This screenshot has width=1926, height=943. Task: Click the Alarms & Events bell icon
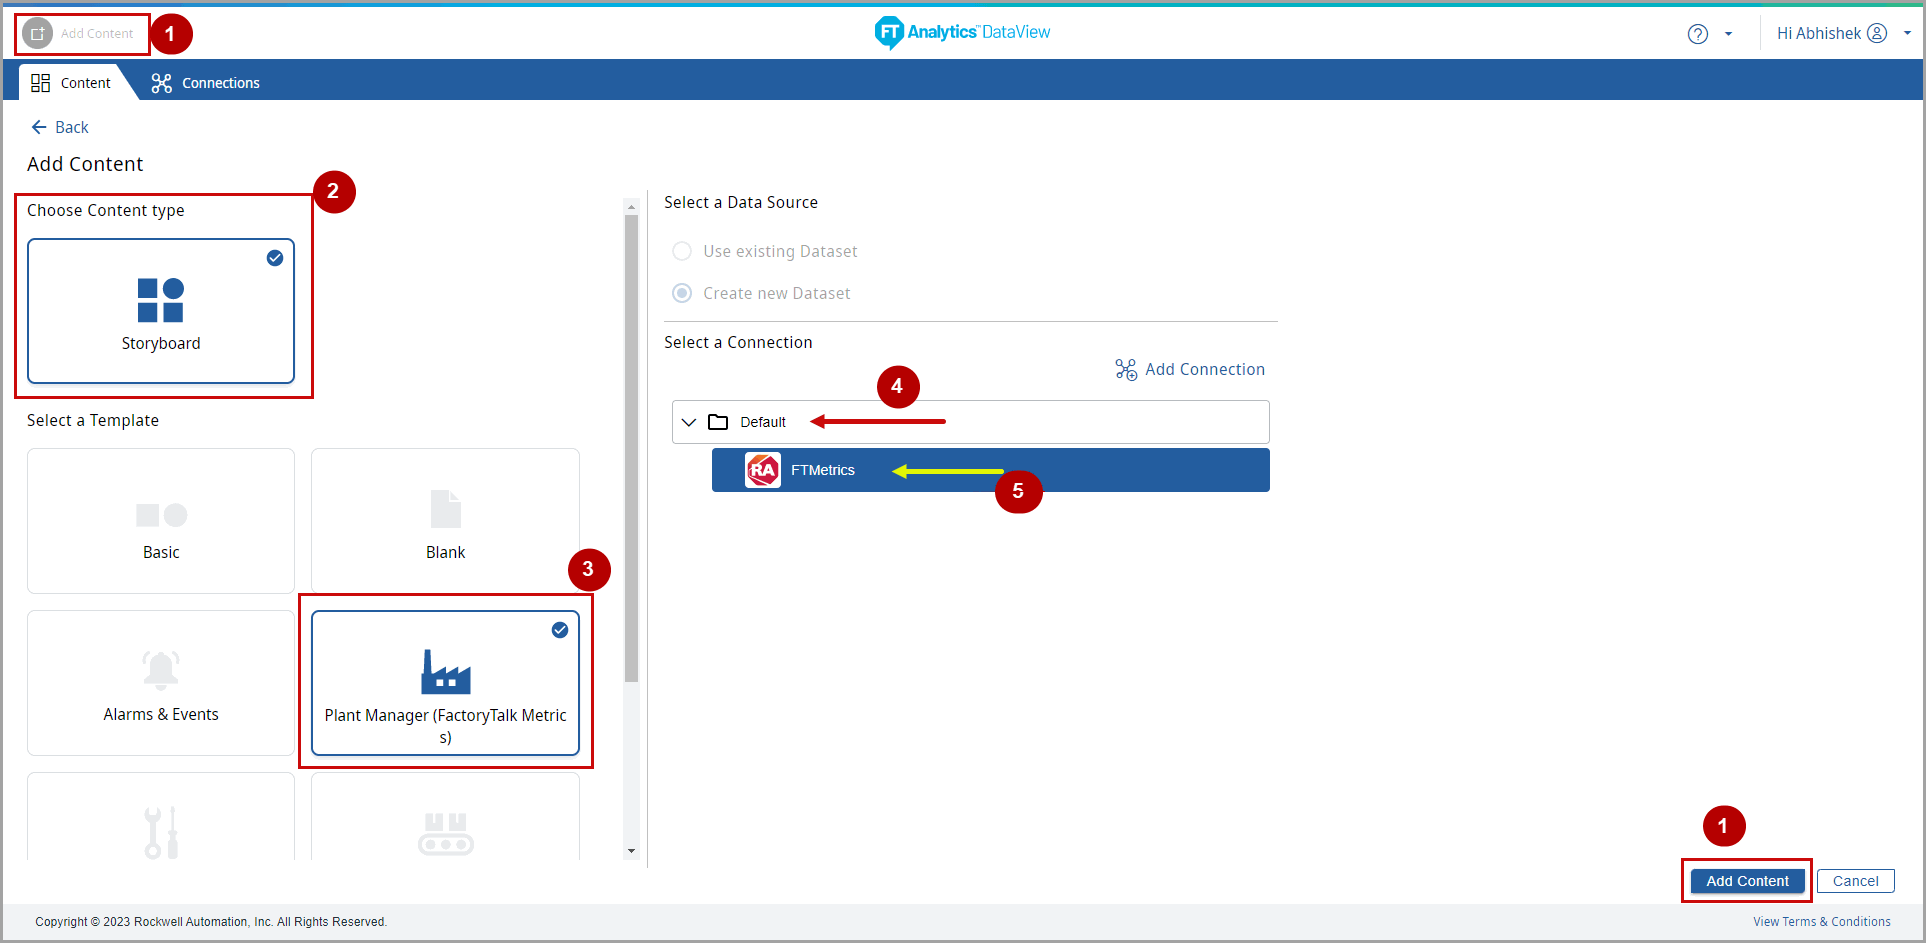(x=161, y=670)
